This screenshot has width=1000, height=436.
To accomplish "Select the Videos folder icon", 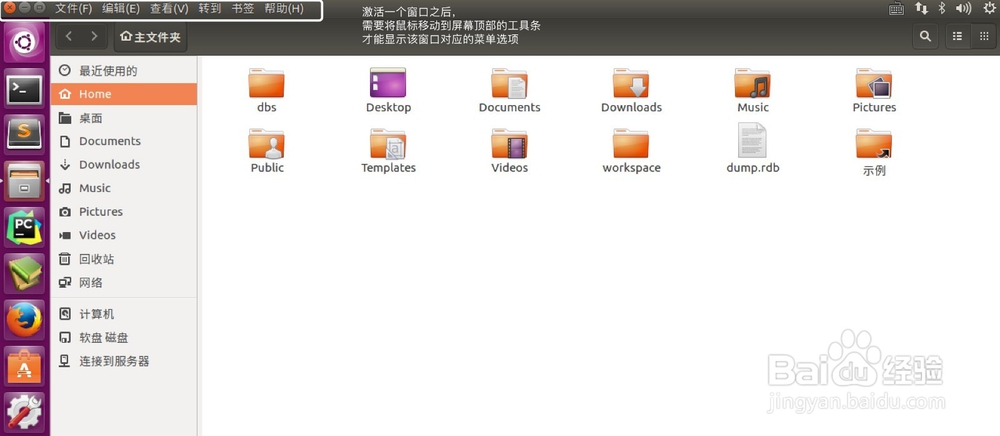I will point(510,143).
